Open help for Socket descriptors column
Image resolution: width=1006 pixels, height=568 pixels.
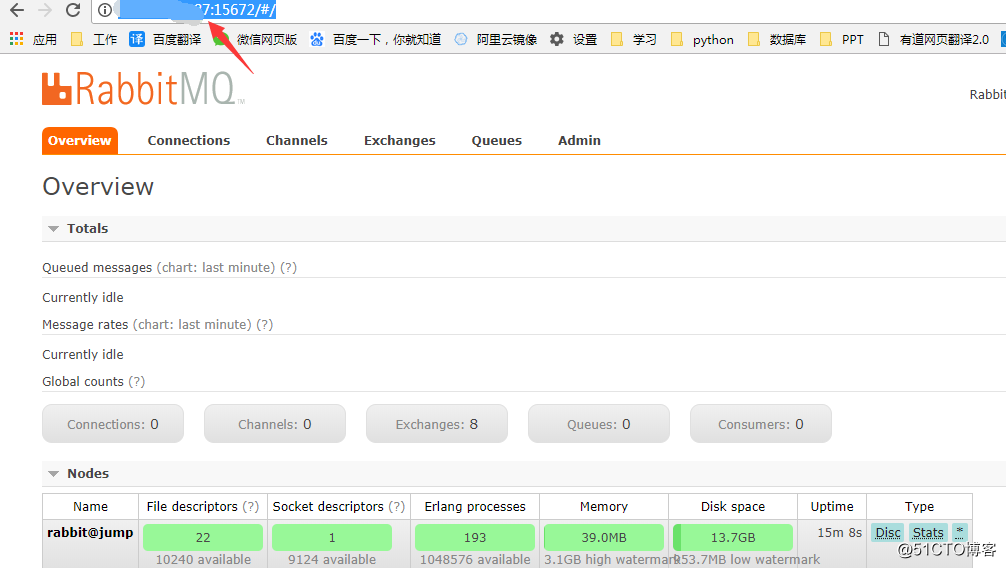pos(396,507)
